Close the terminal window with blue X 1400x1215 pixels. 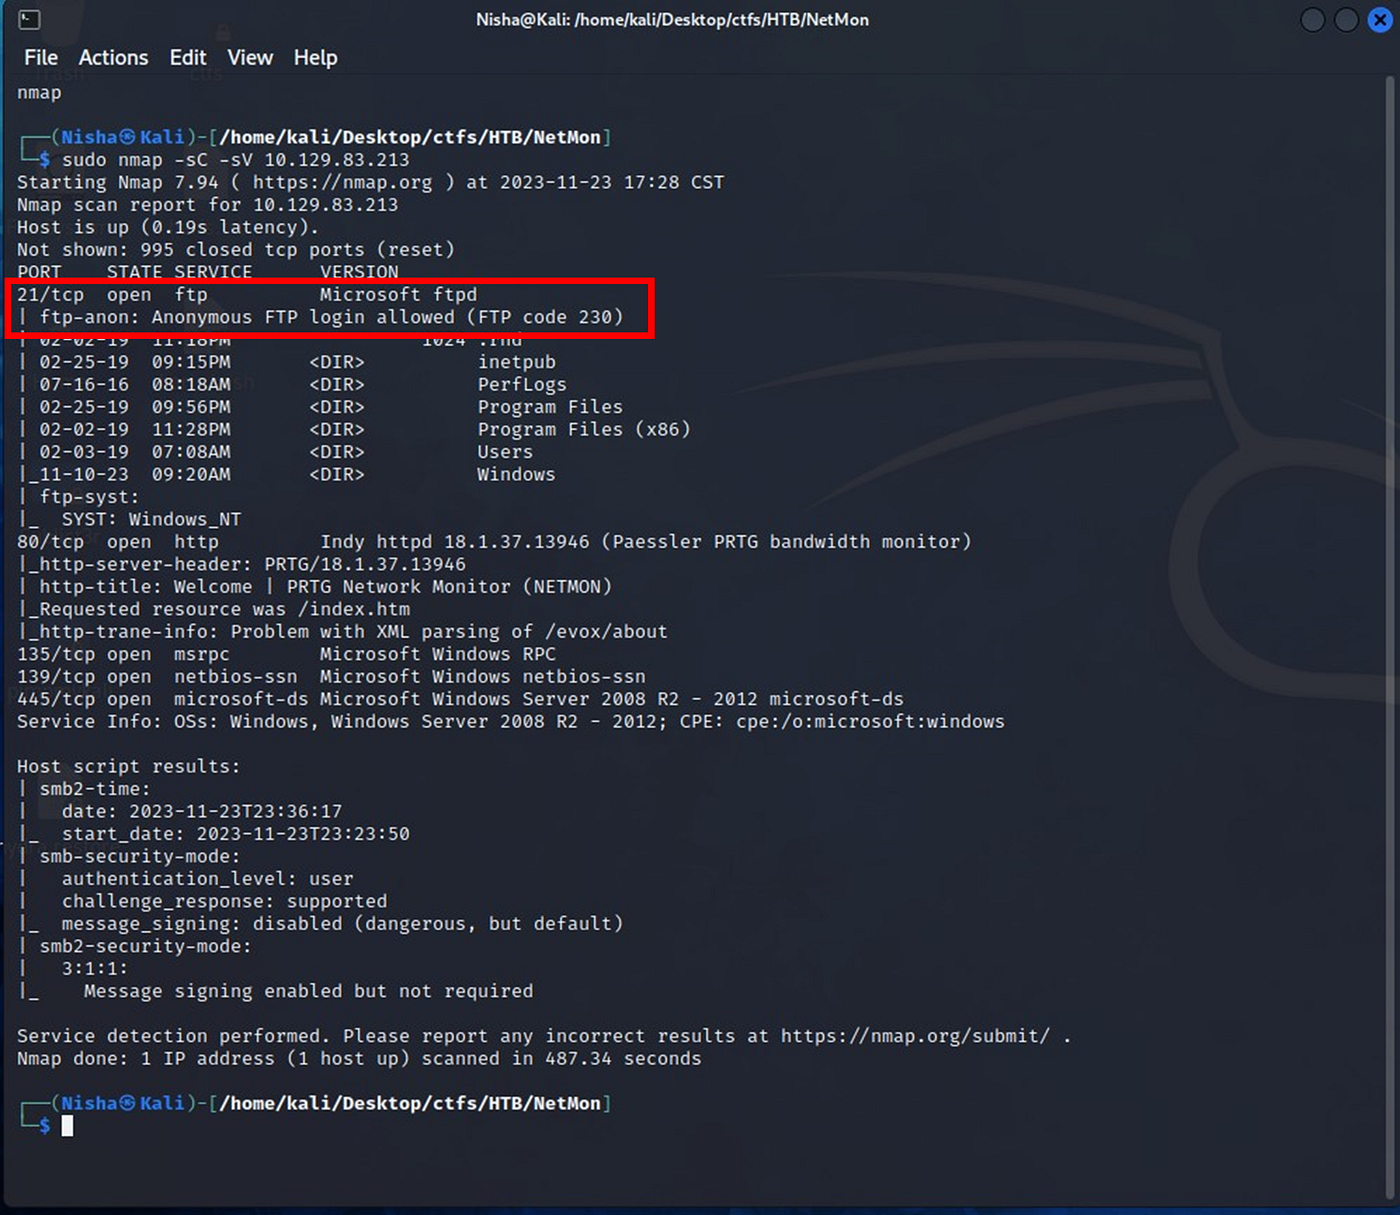(x=1380, y=20)
